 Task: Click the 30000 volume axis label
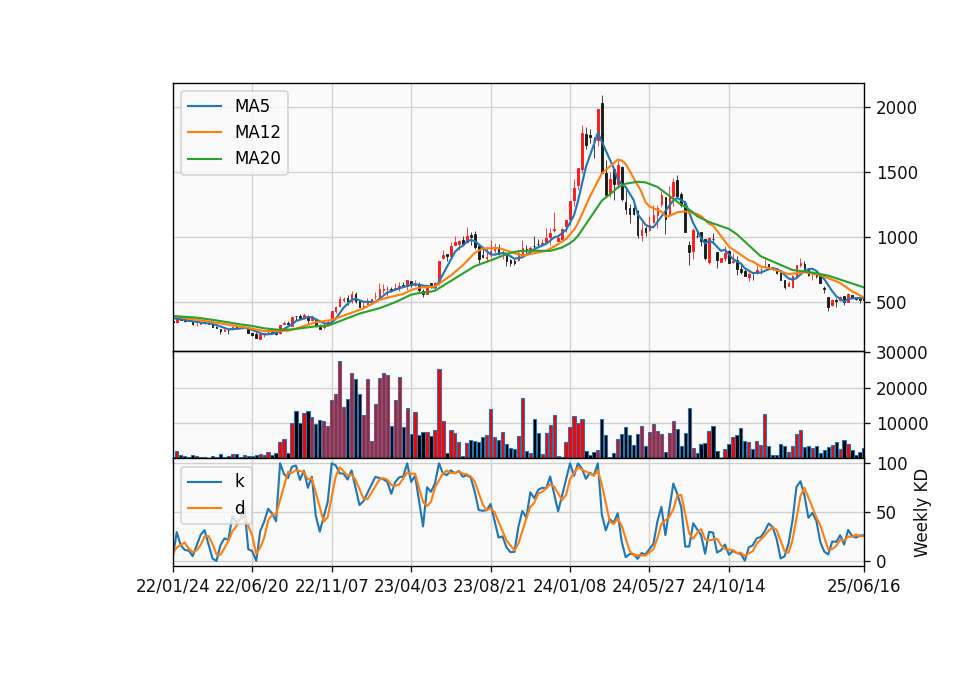(902, 353)
